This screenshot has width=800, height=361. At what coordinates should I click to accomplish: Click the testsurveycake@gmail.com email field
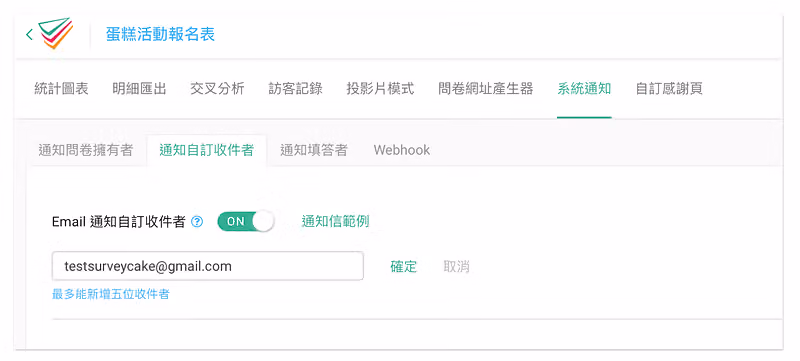pos(208,266)
